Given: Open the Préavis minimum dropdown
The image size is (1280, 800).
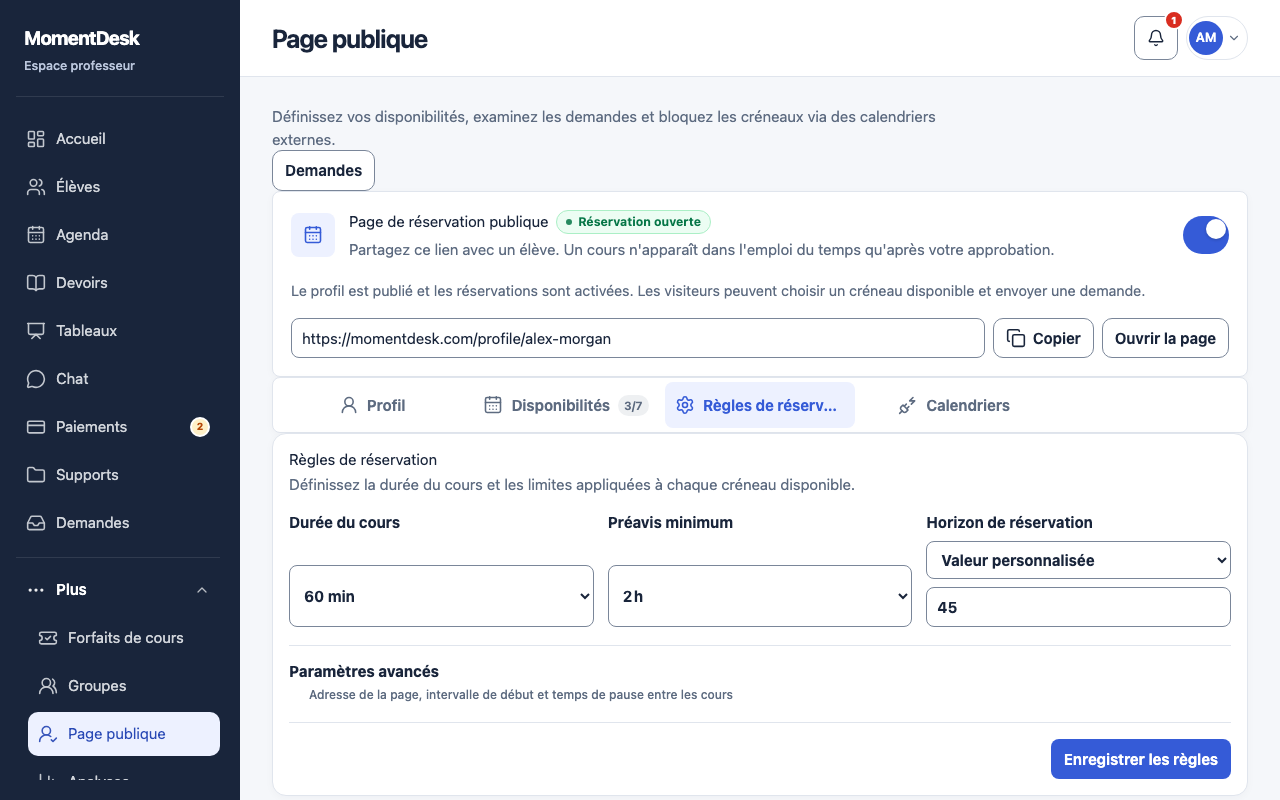Looking at the screenshot, I should coord(760,596).
